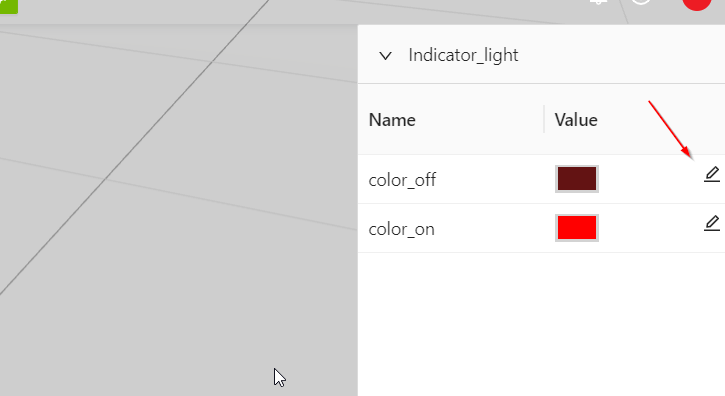This screenshot has height=396, width=725.
Task: Grab the Name/Value column divider
Action: pyautogui.click(x=544, y=119)
